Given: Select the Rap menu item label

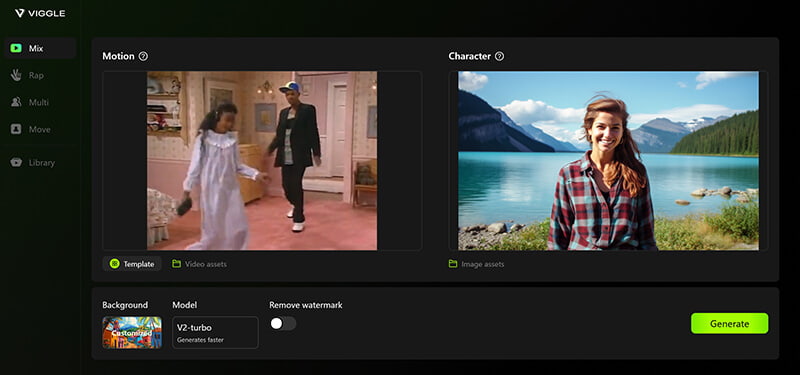Looking at the screenshot, I should [x=36, y=75].
